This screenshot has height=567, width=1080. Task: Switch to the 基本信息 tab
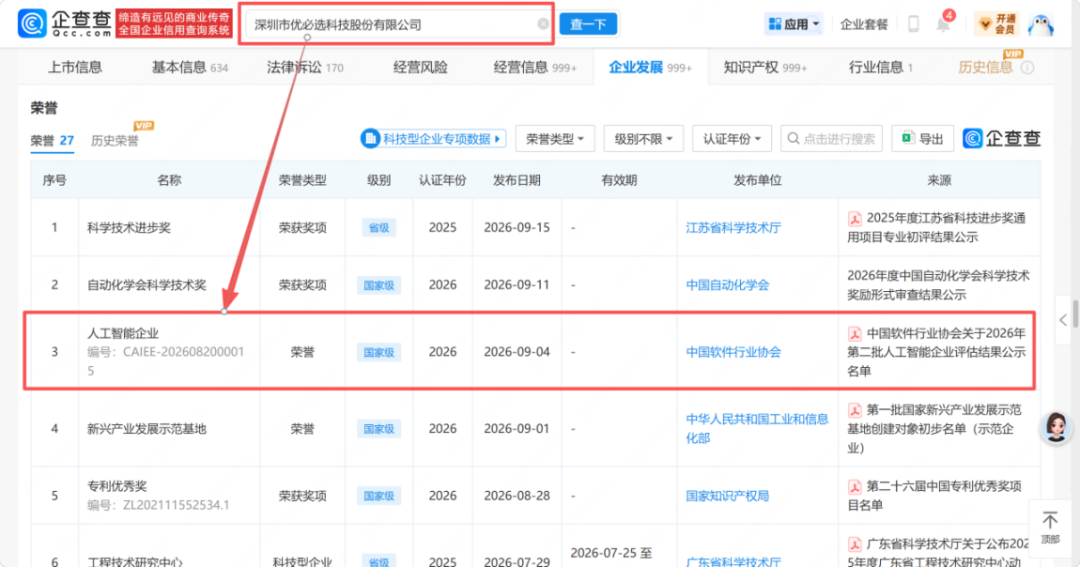(189, 68)
